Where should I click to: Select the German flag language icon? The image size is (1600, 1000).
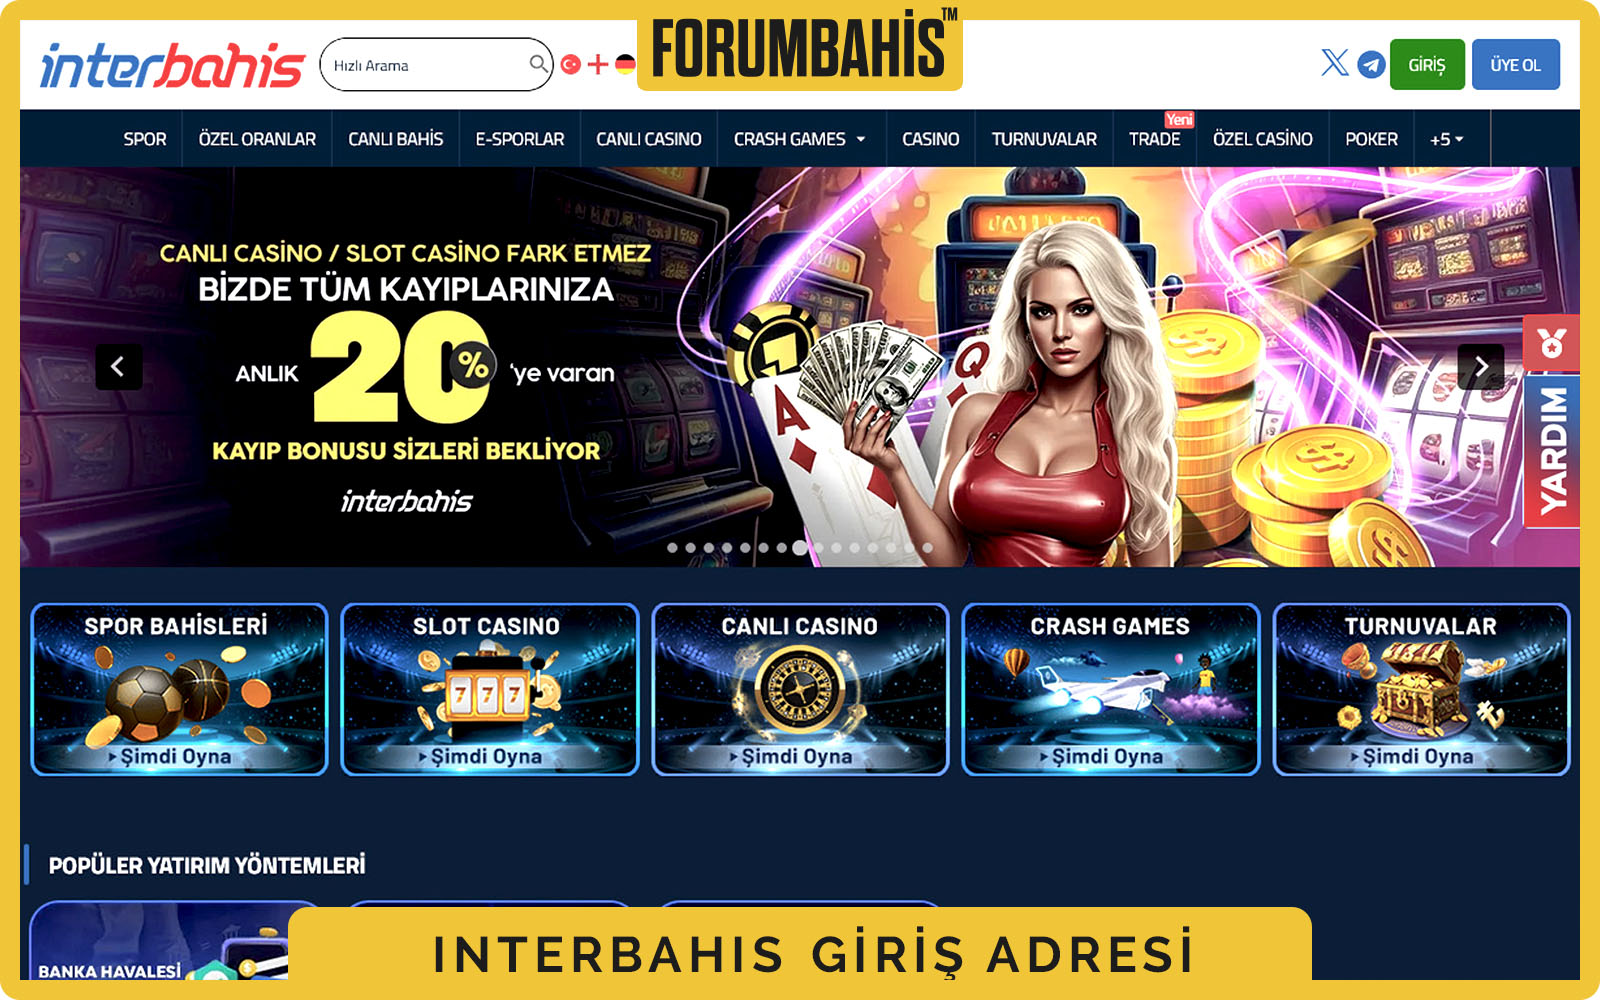pos(625,64)
